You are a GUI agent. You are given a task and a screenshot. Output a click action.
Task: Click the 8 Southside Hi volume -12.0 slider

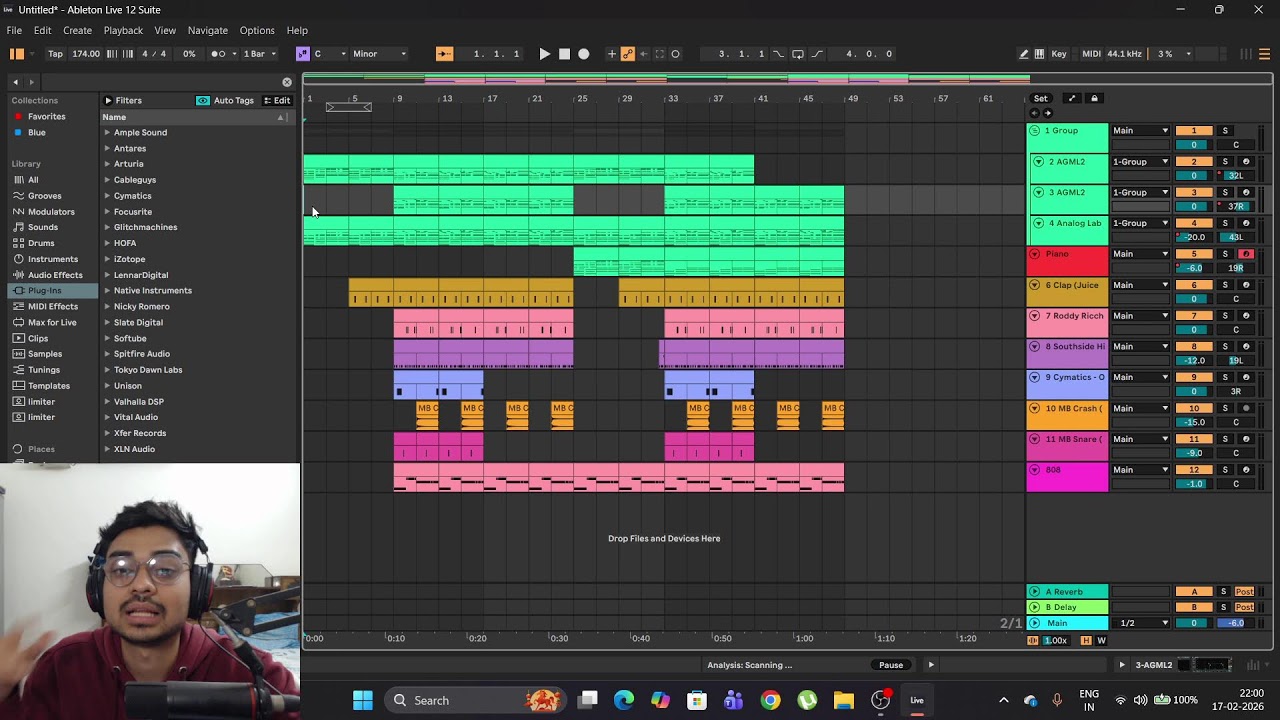click(x=1194, y=361)
